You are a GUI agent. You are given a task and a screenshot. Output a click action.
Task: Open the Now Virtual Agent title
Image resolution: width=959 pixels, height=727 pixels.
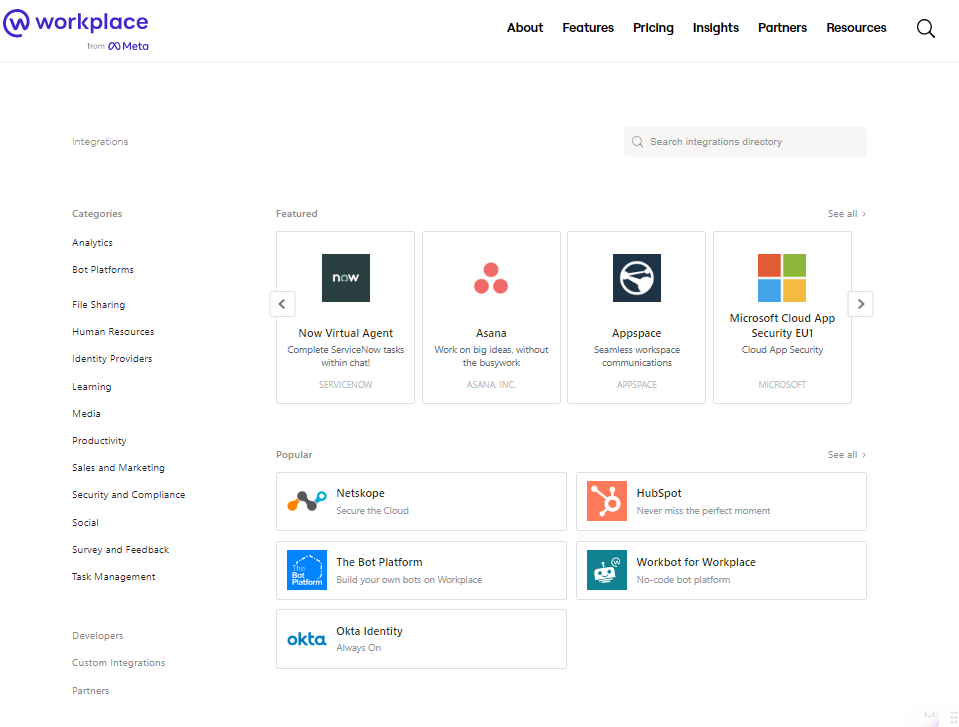pos(346,333)
